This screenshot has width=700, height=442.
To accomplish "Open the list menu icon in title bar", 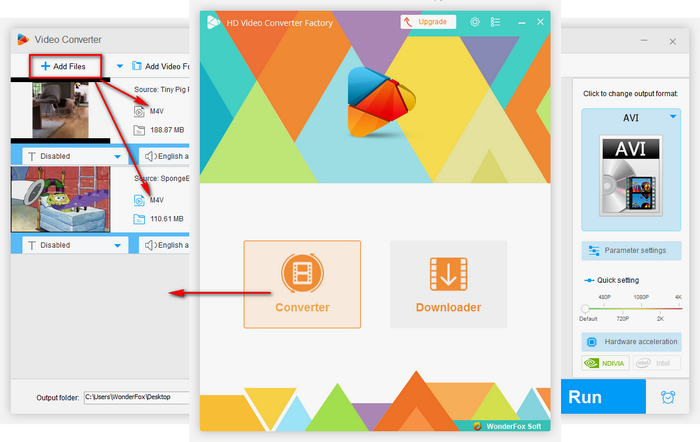I will point(495,22).
